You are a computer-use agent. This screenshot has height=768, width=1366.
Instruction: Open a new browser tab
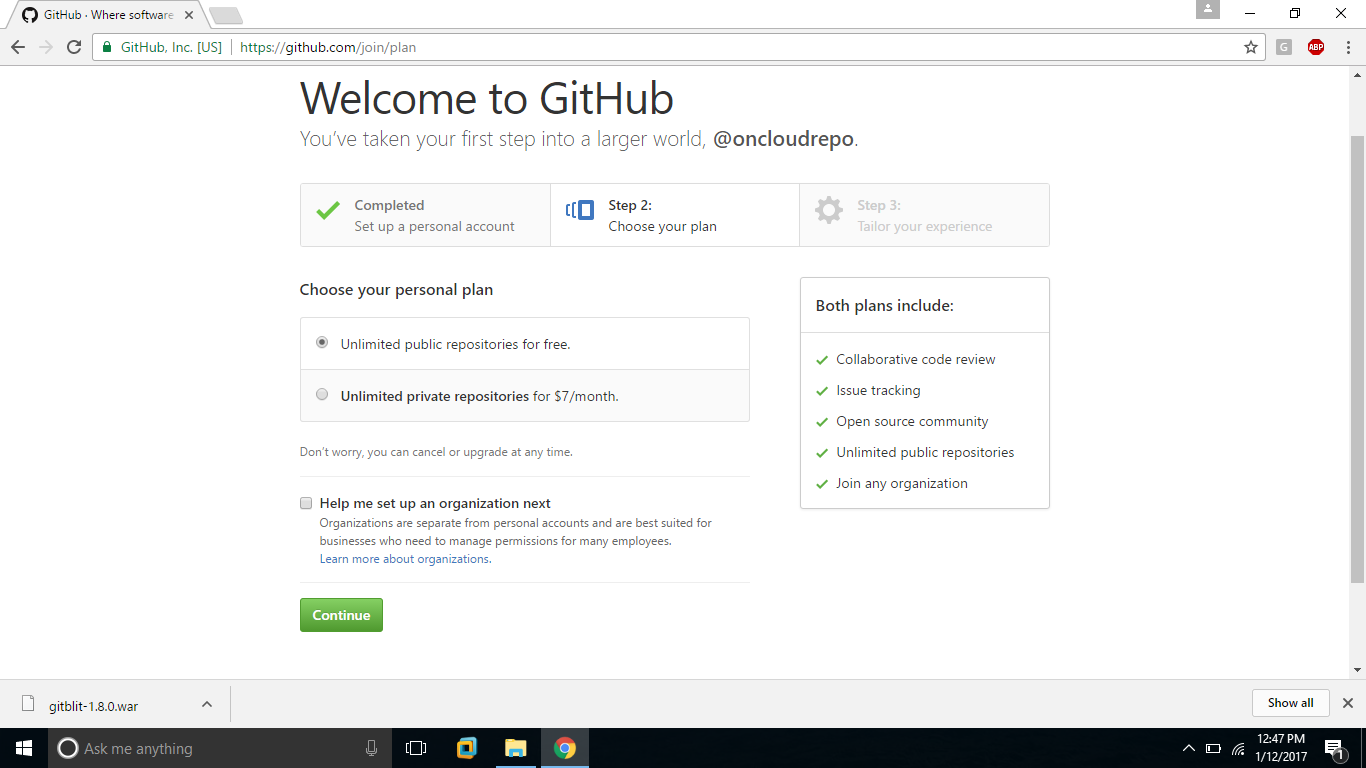point(226,16)
